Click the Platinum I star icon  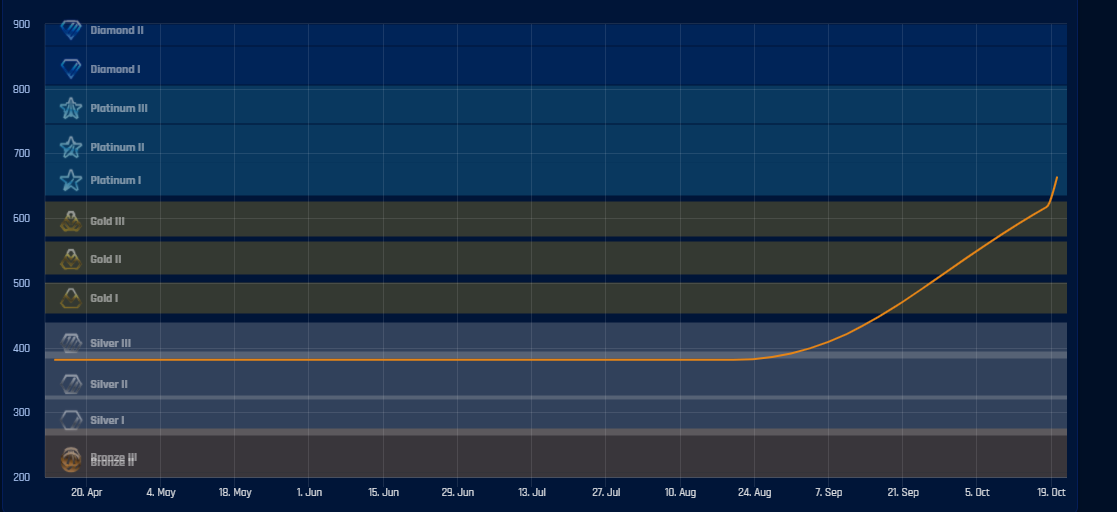tap(71, 180)
